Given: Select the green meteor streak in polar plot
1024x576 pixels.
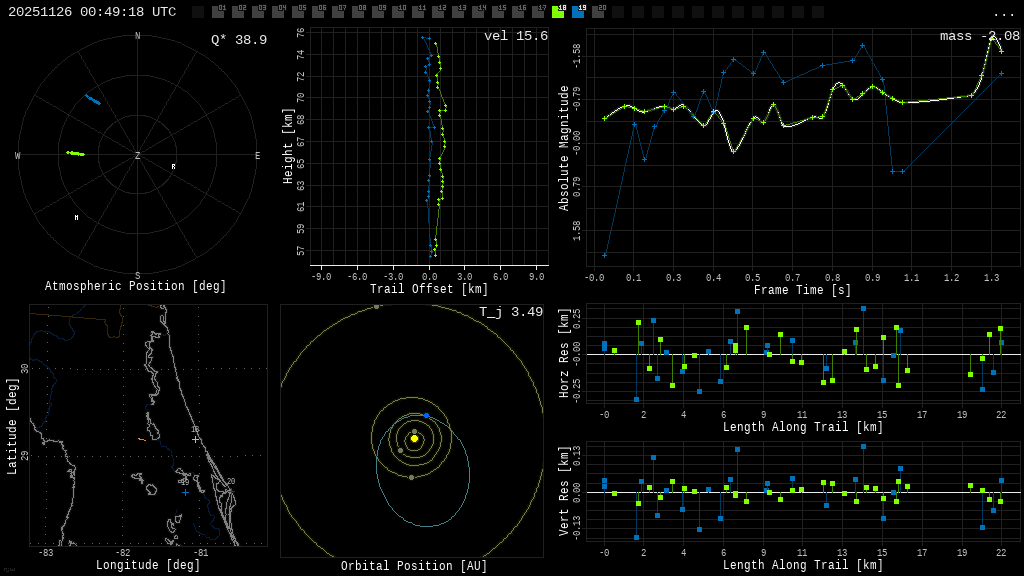Looking at the screenshot, I should pos(75,153).
